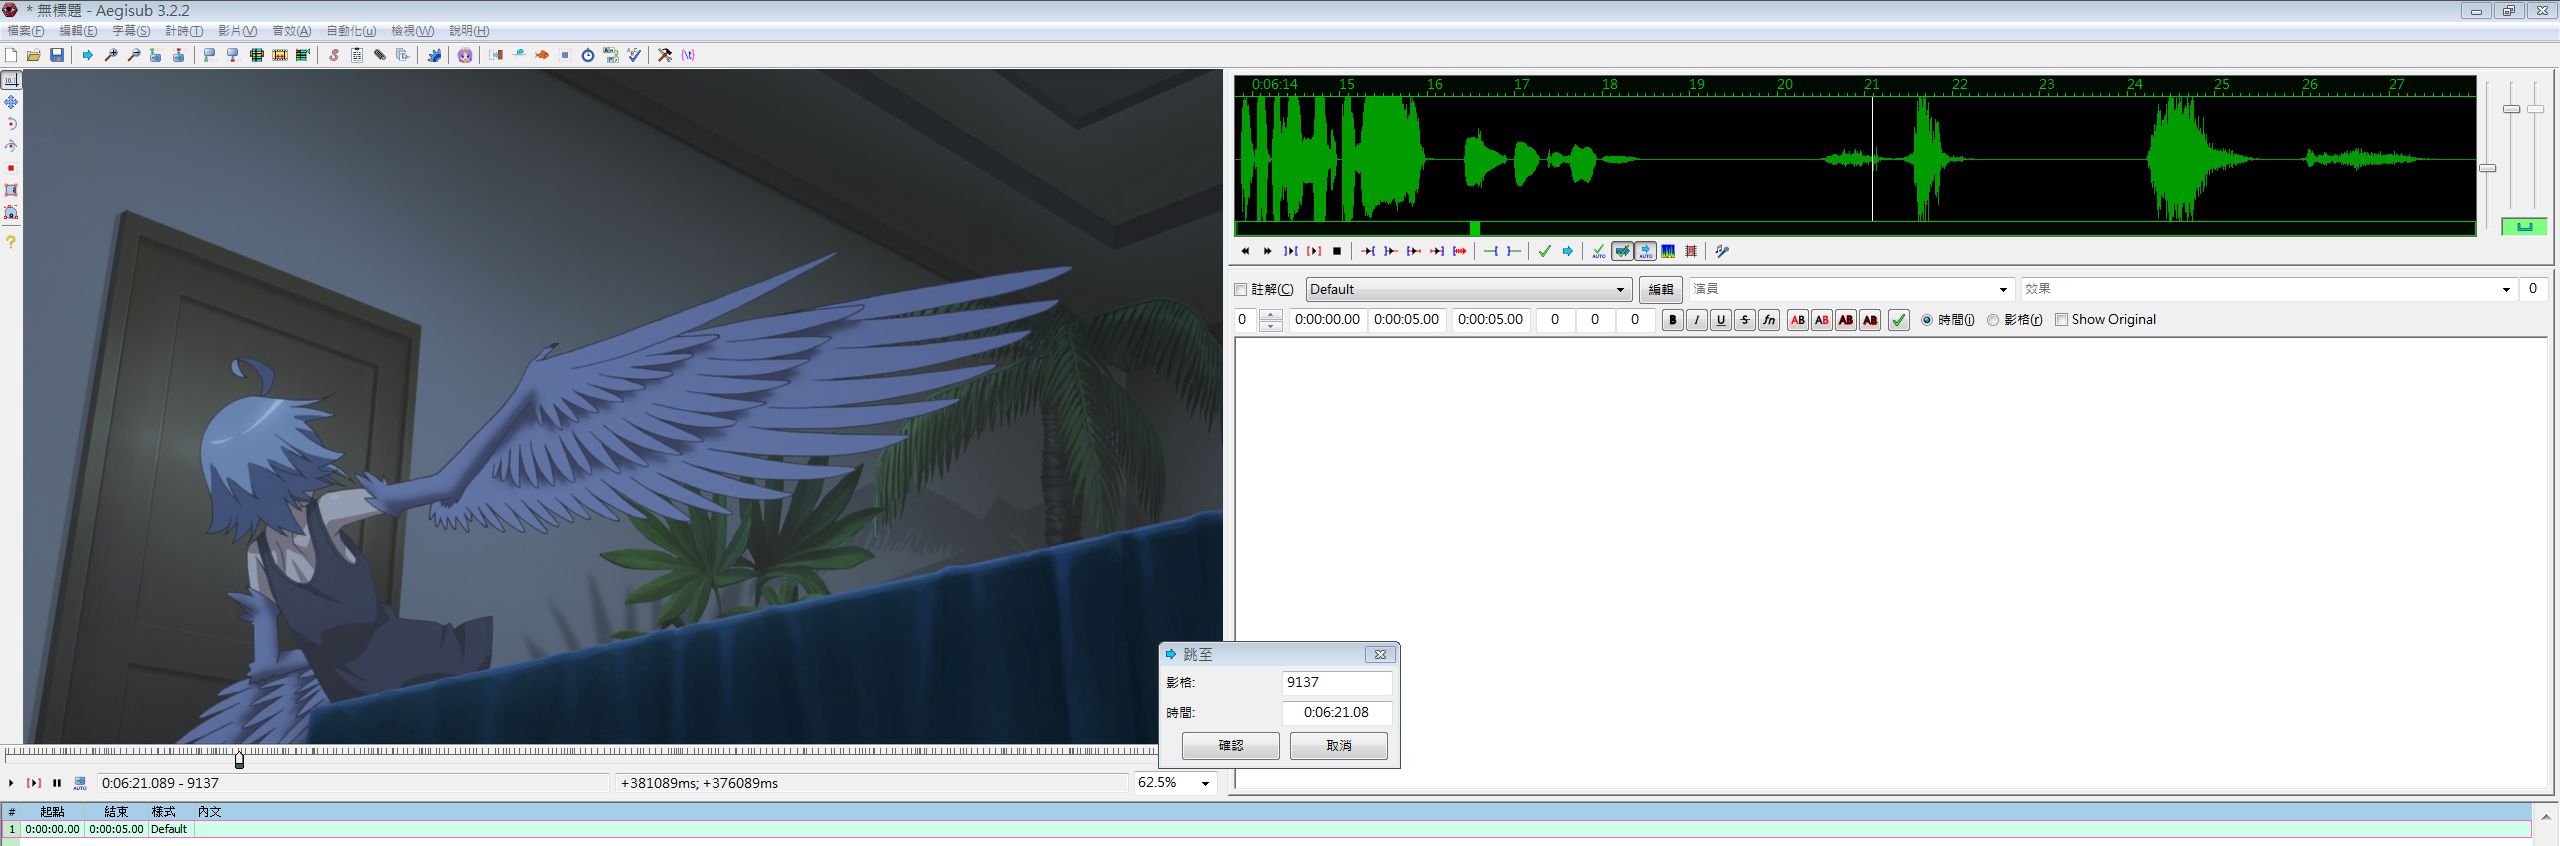Viewport: 2560px width, 846px height.
Task: Toggle auto-commit all timing changes
Action: coord(1599,251)
